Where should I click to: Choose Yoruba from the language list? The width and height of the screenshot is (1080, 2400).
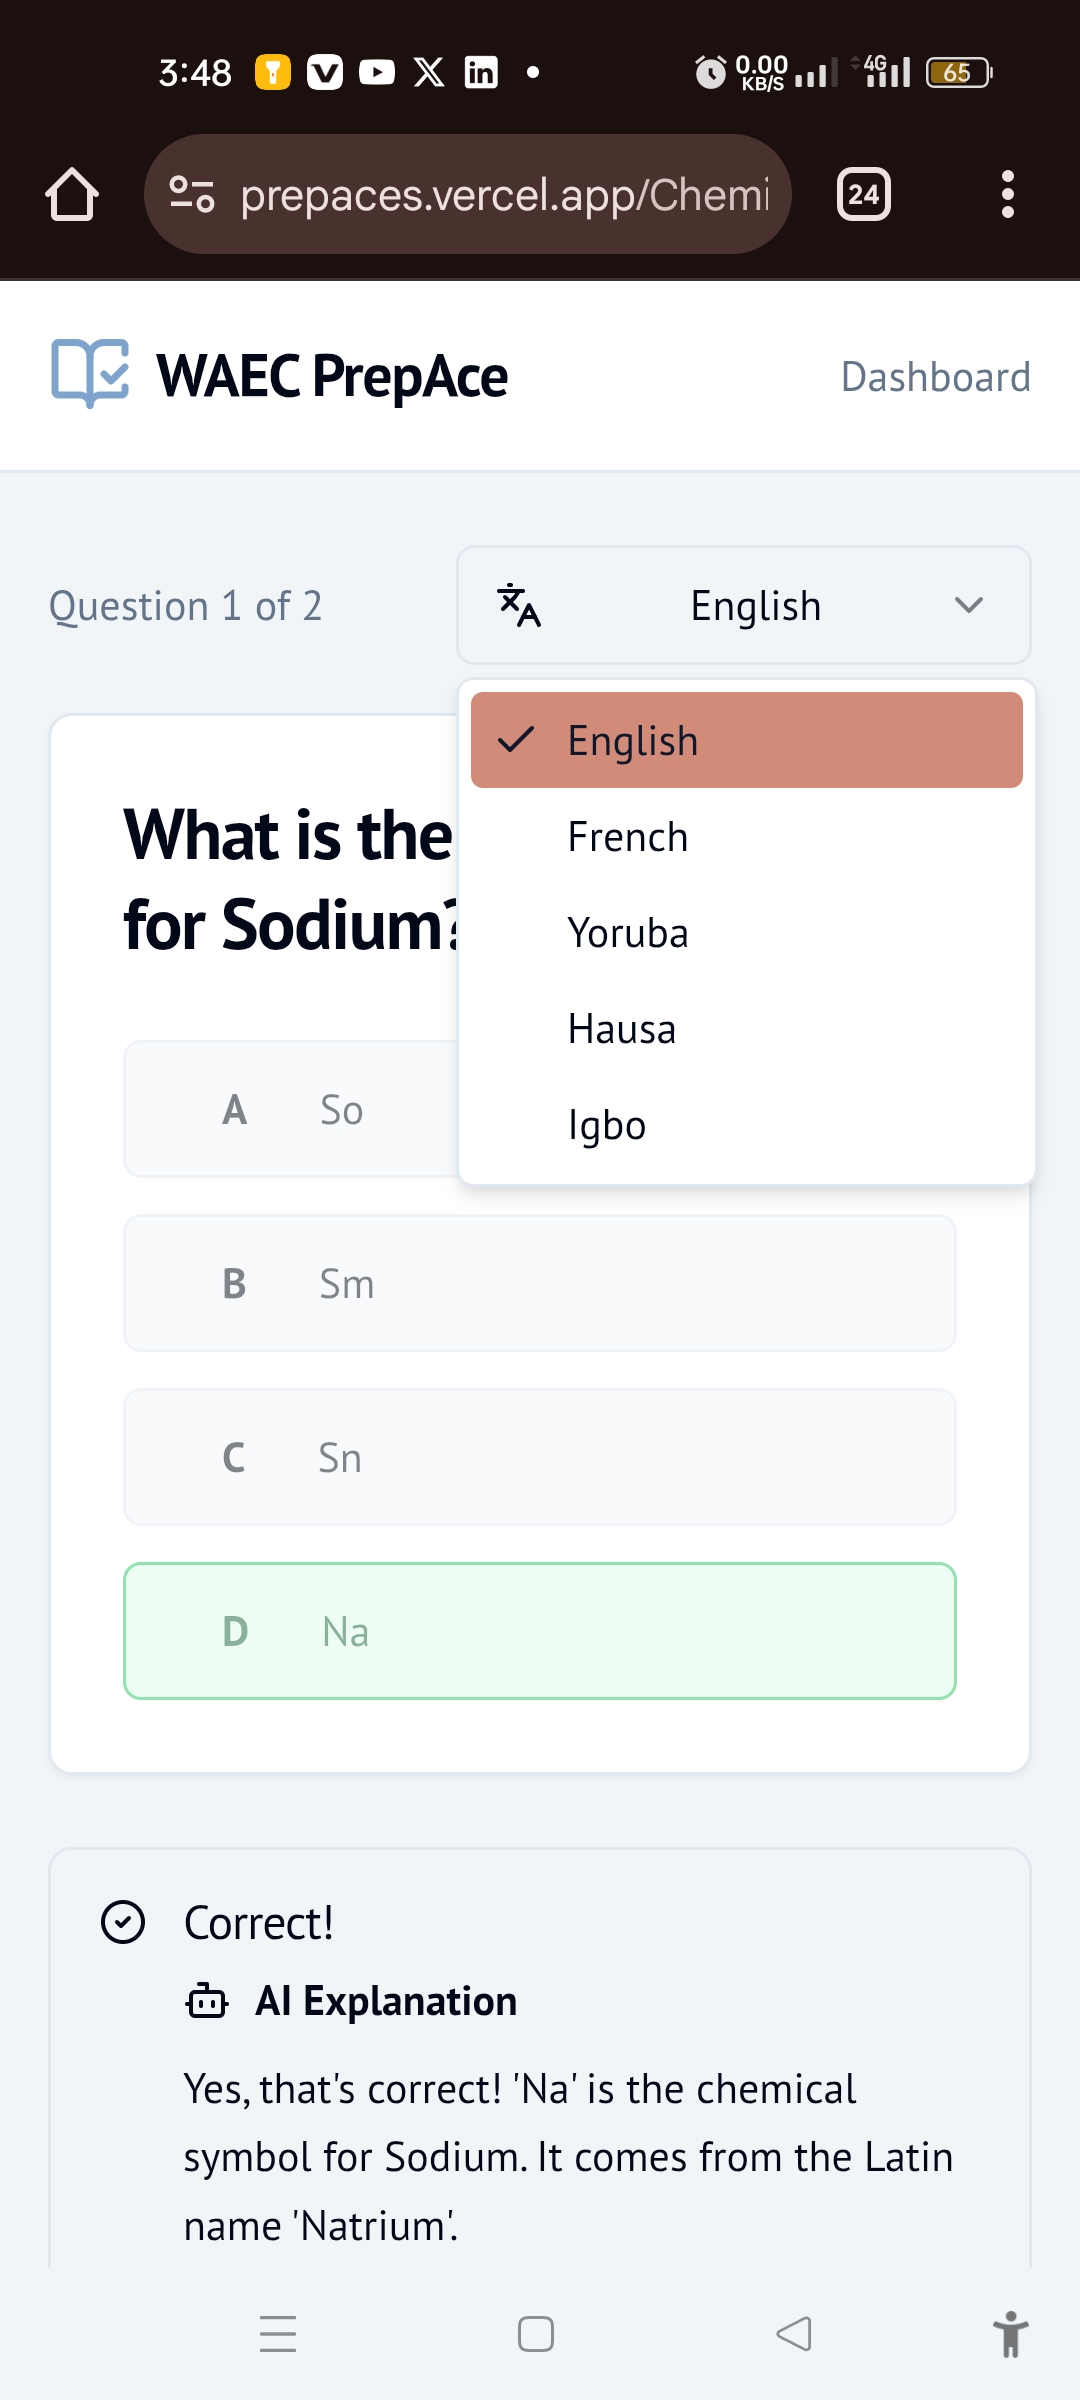point(628,933)
